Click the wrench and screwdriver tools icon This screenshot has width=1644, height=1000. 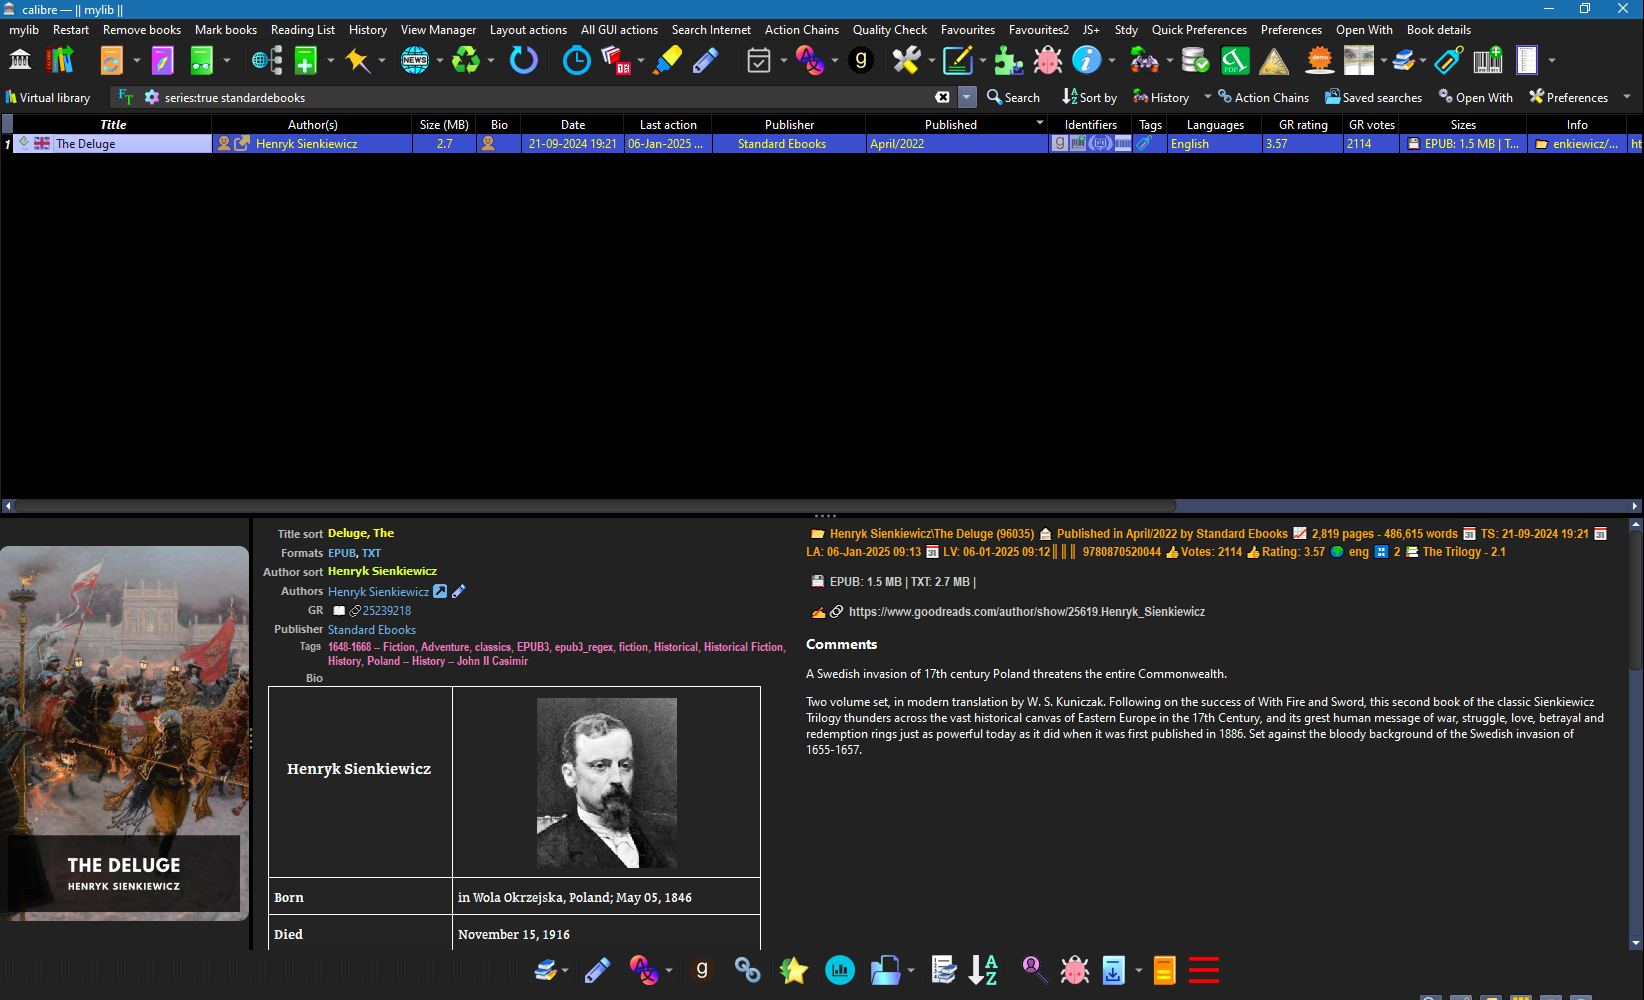(x=907, y=61)
